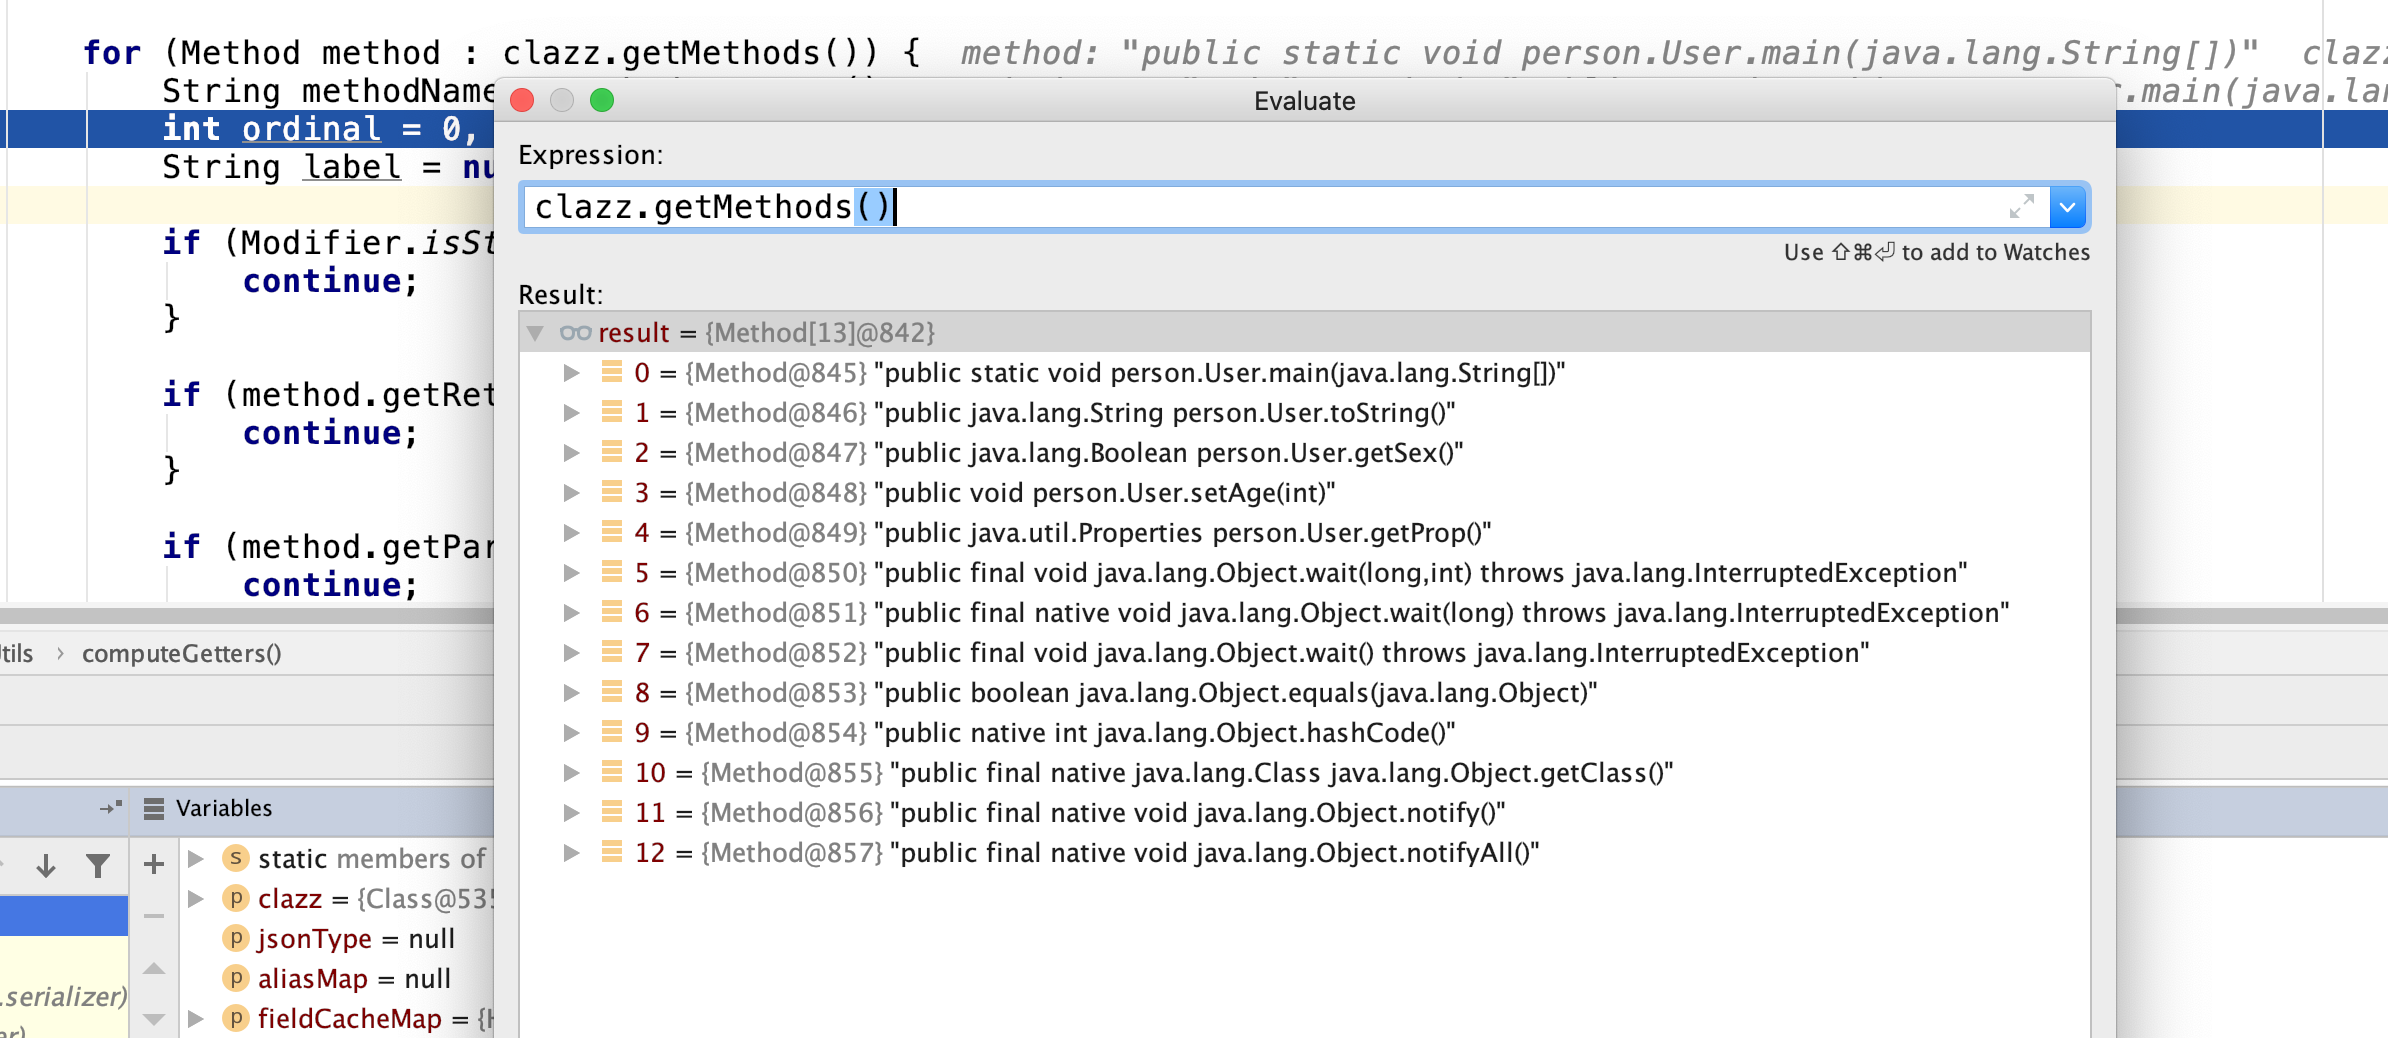Click the frames filter funnel icon
2388x1038 pixels.
[98, 866]
